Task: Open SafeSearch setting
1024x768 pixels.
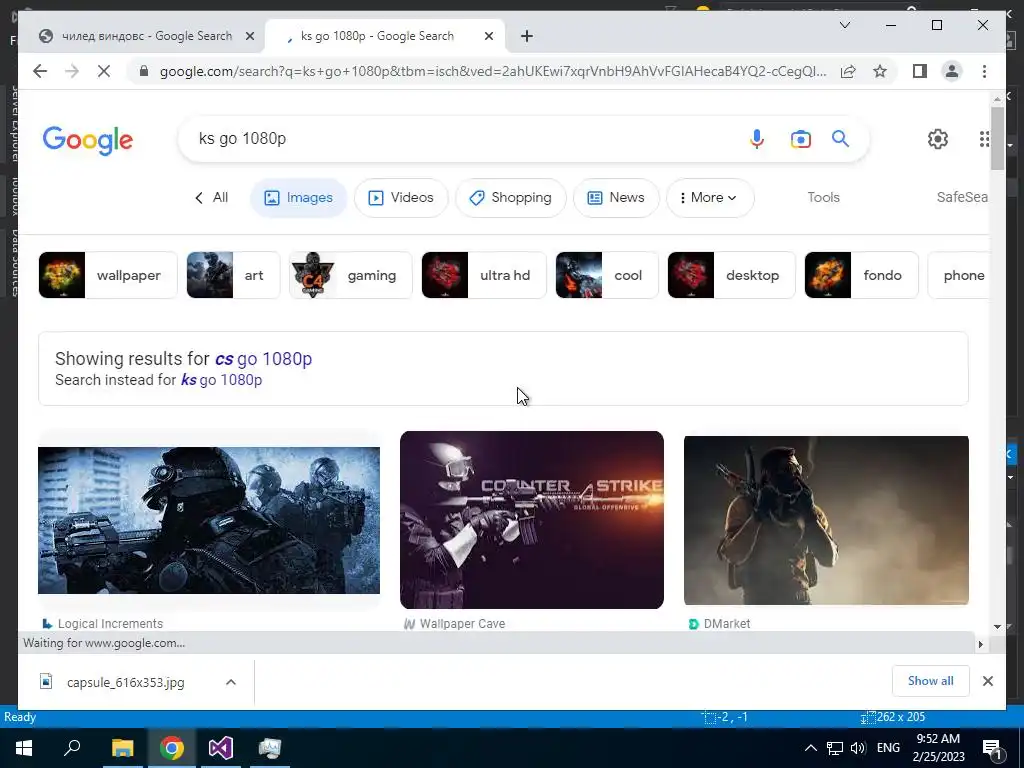Action: pos(961,197)
